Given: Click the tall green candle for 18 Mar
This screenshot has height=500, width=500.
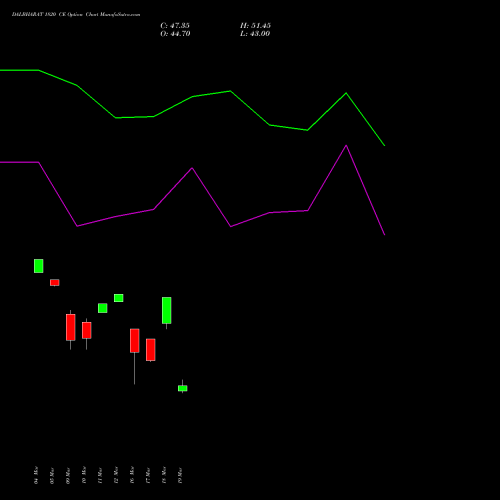Looking at the screenshot, I should tap(167, 310).
